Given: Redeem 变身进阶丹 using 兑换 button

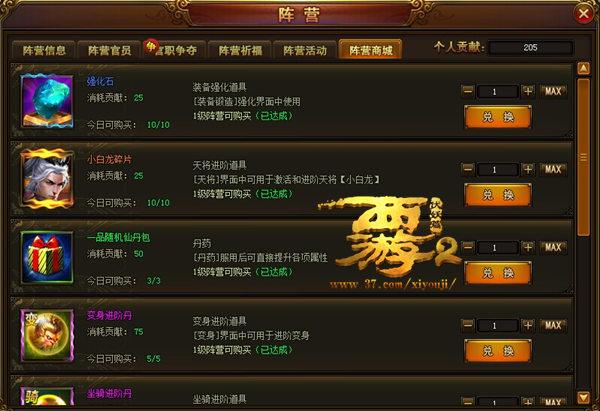Looking at the screenshot, I should [x=498, y=351].
